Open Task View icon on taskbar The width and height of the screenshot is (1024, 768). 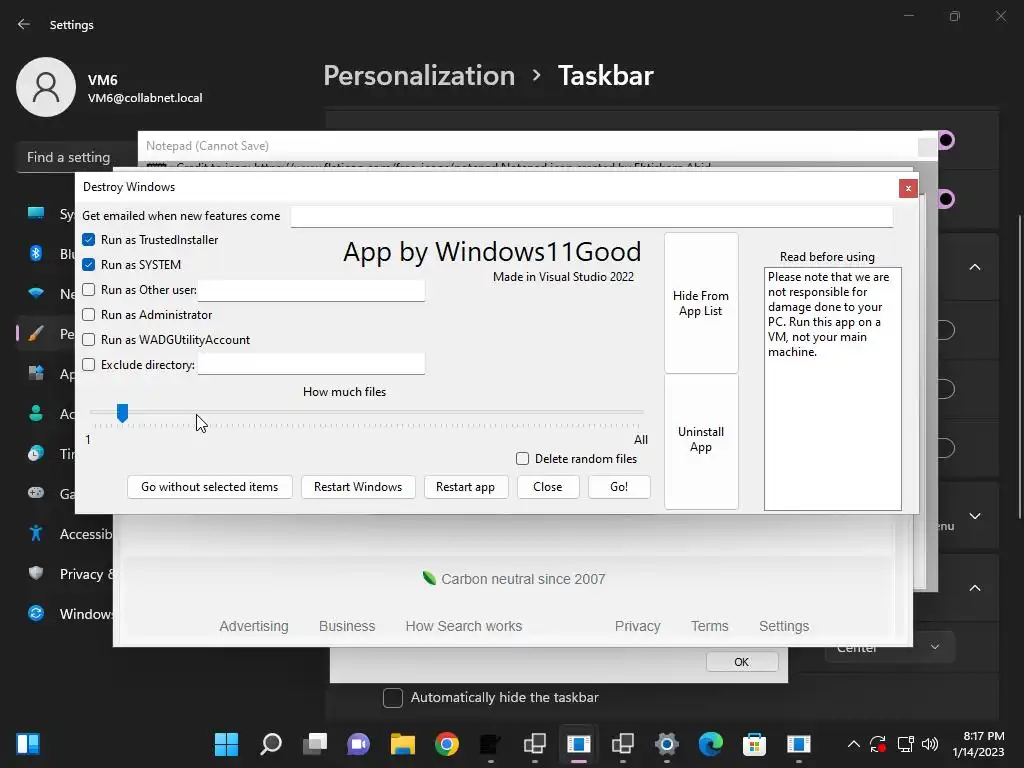pos(315,744)
